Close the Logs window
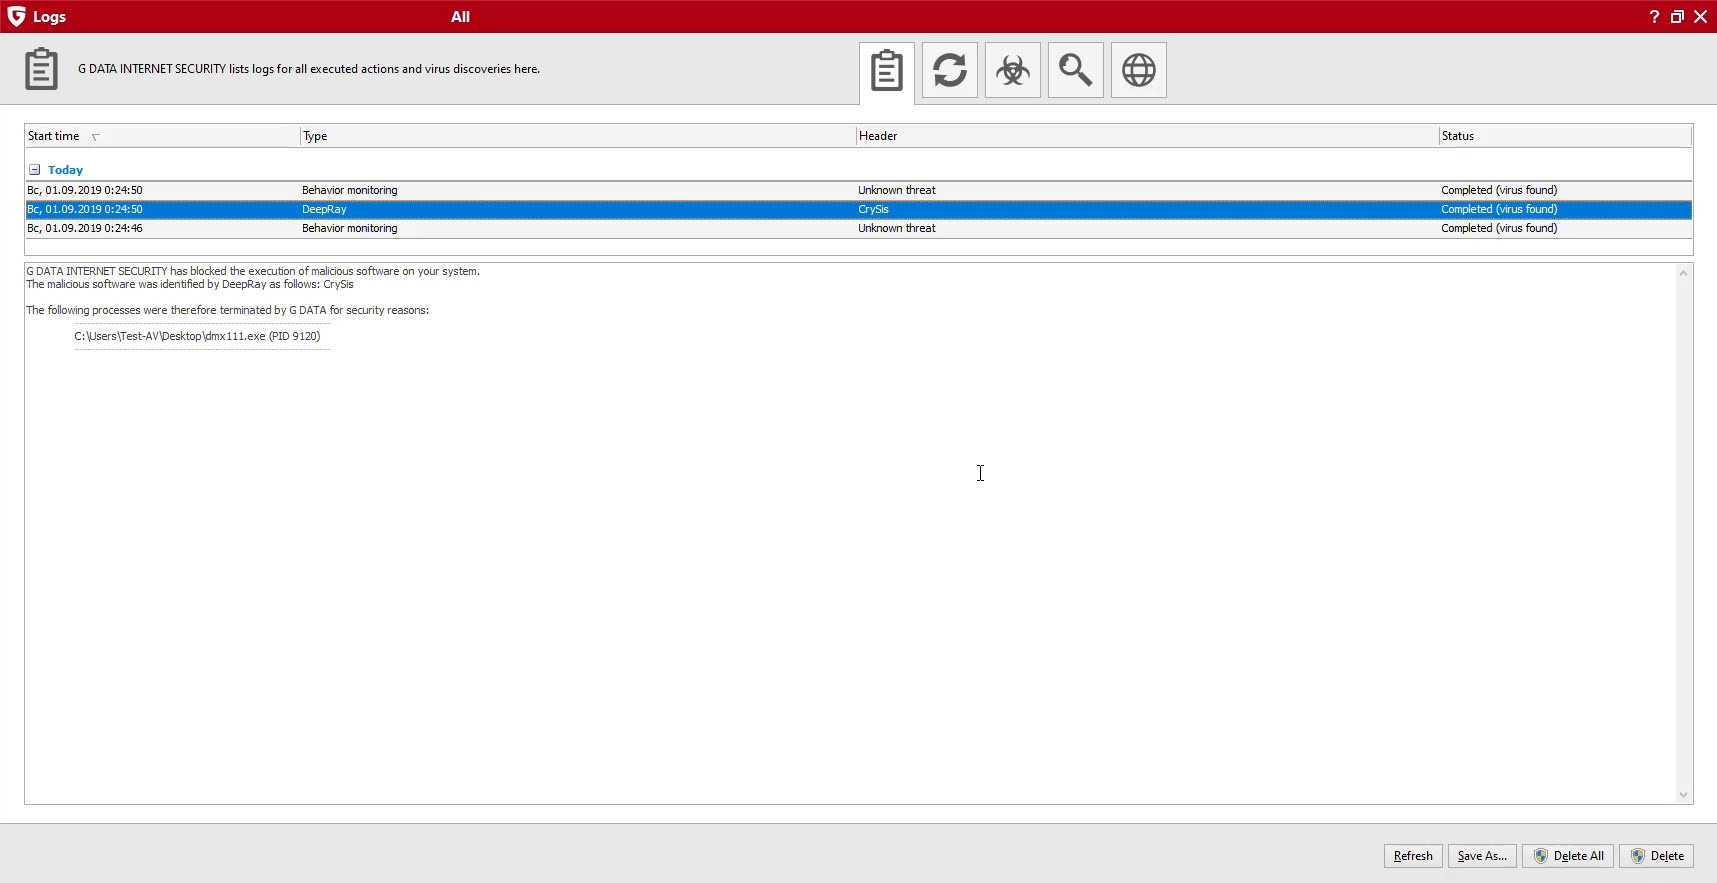Viewport: 1717px width, 883px height. click(x=1700, y=16)
